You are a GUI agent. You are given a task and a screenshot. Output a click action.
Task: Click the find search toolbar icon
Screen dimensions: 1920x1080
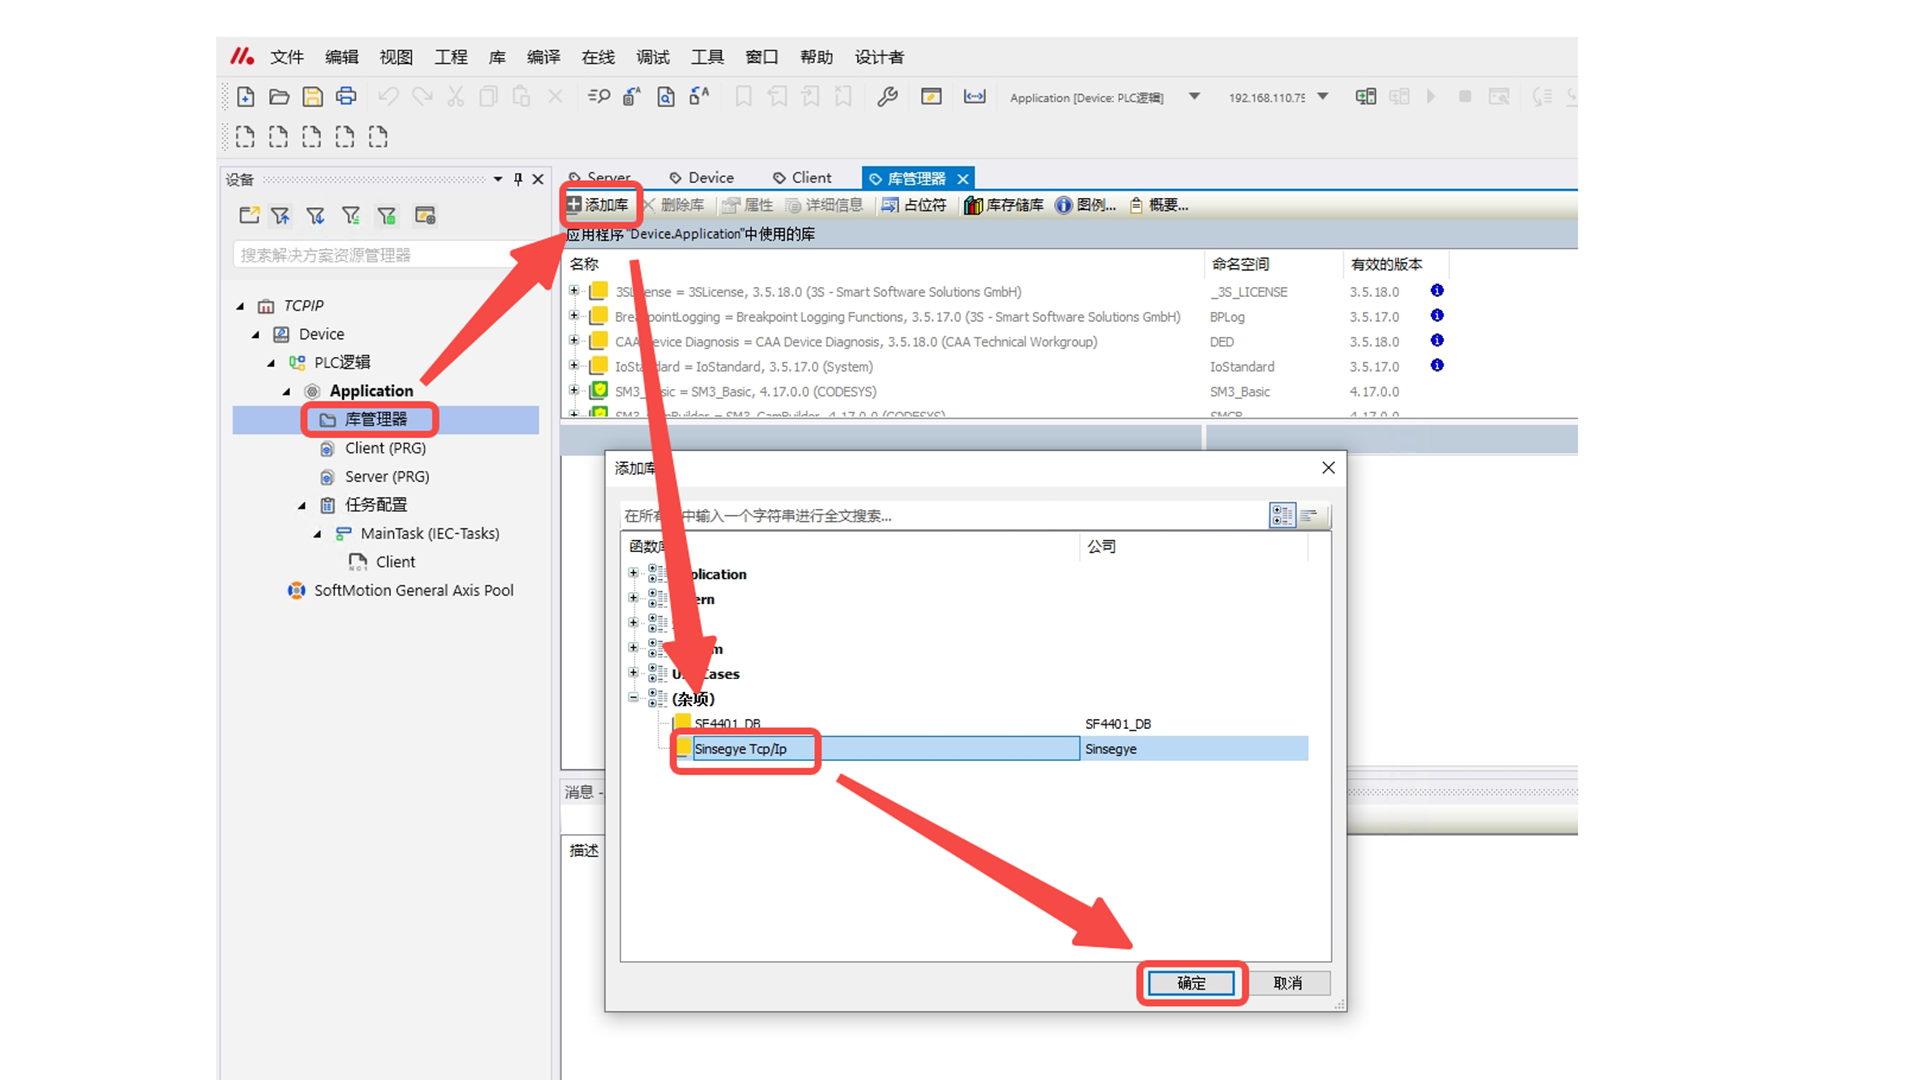tap(599, 97)
